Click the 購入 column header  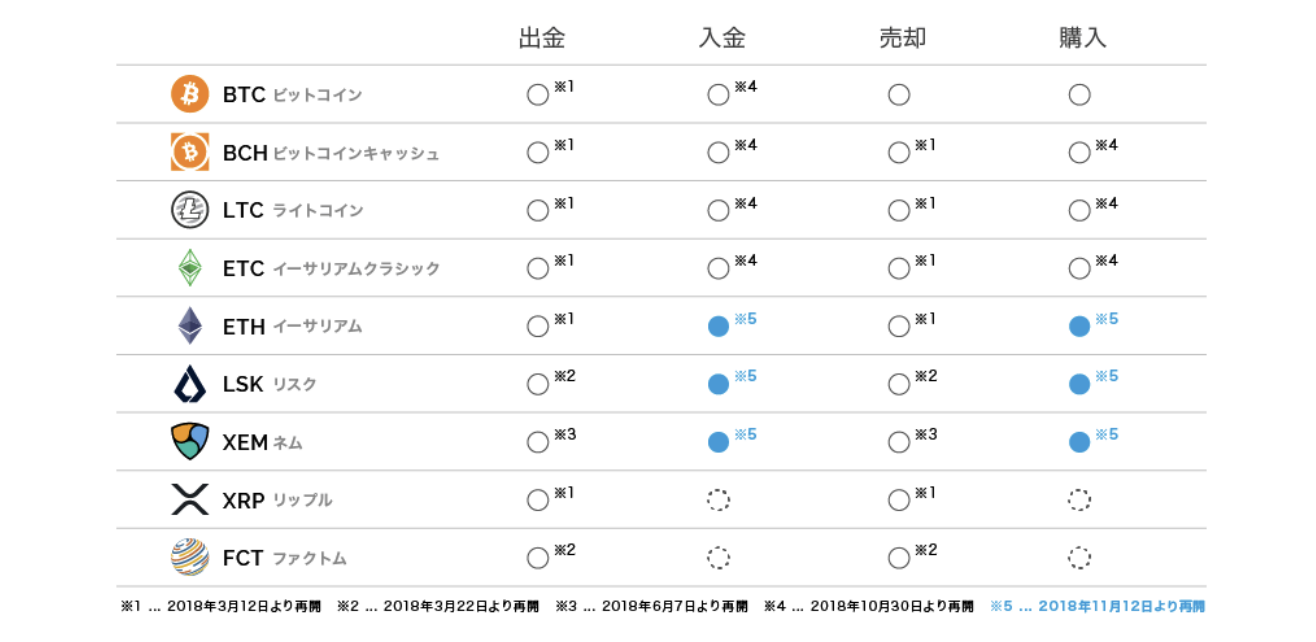click(x=1082, y=38)
